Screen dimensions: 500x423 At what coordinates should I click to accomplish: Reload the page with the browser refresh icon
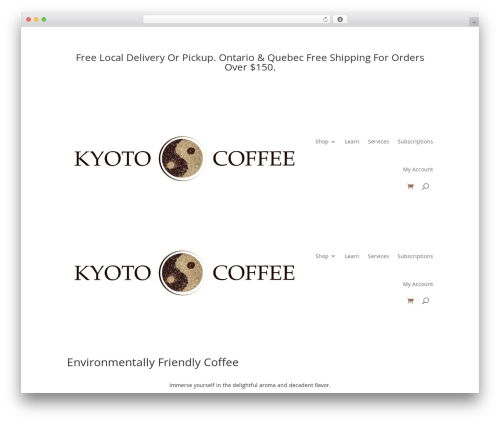coord(325,20)
